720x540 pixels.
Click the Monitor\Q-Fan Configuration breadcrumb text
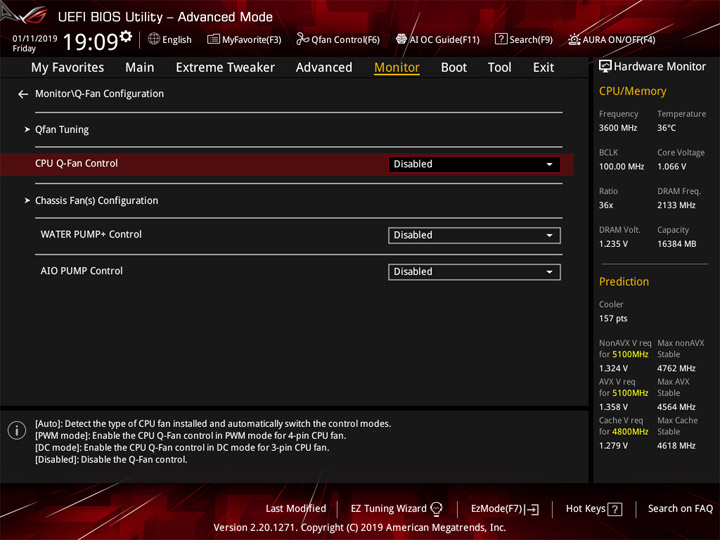tap(99, 94)
